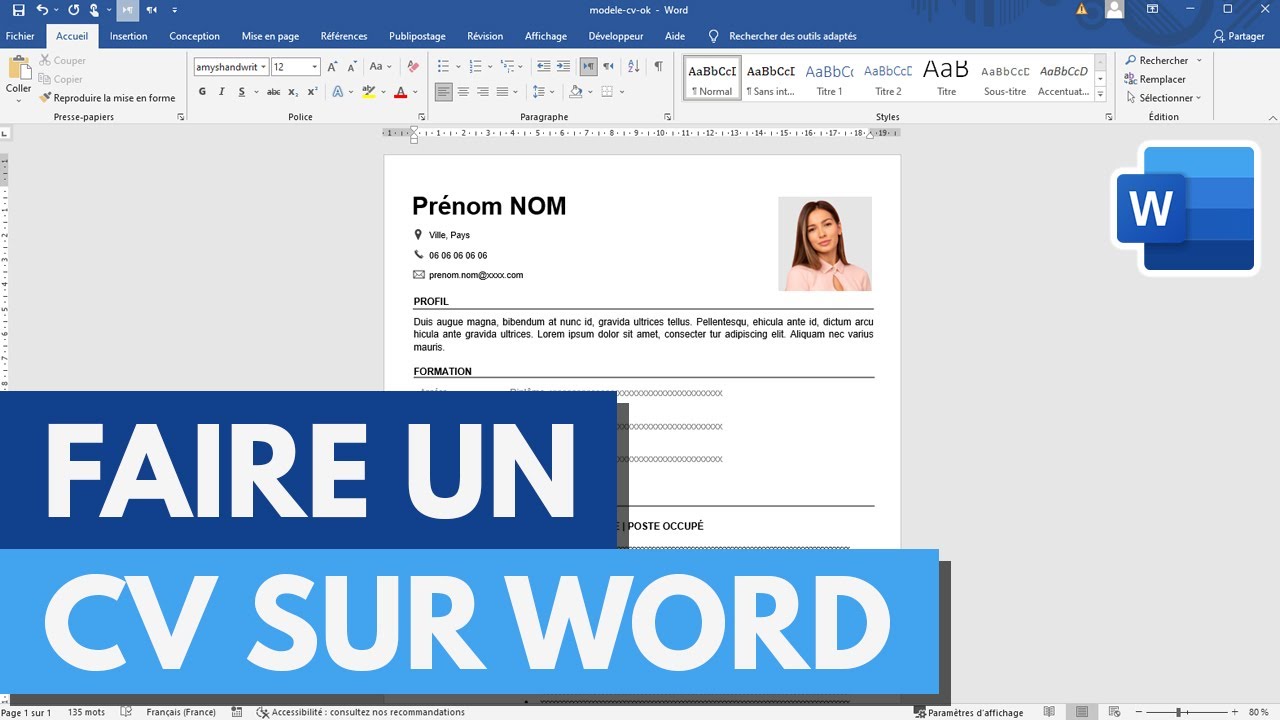Apply the Titre 1 style
This screenshot has height=720, width=1280.
pos(829,78)
